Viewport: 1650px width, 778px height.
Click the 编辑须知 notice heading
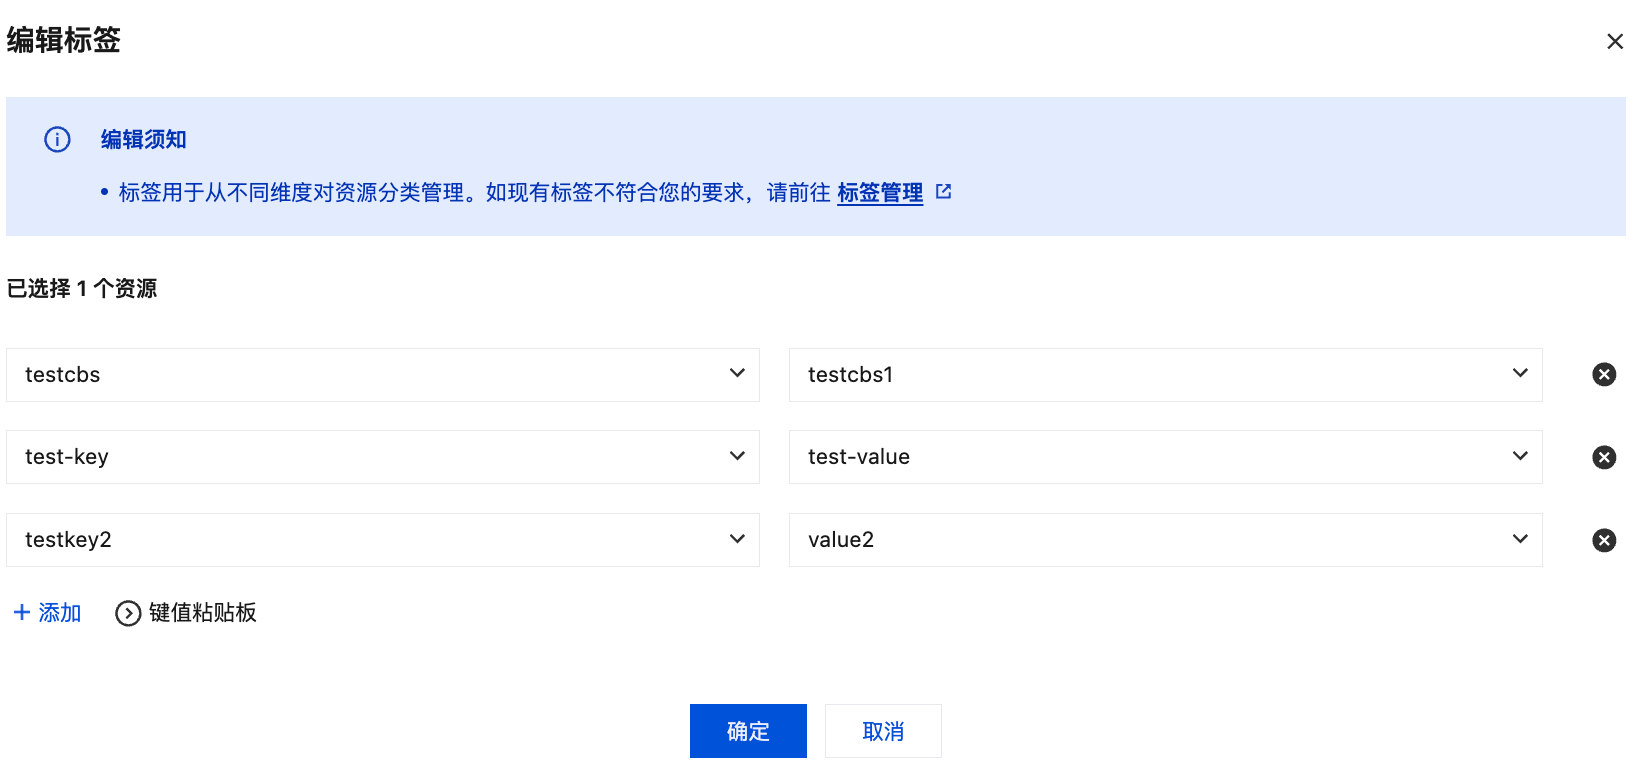(144, 139)
